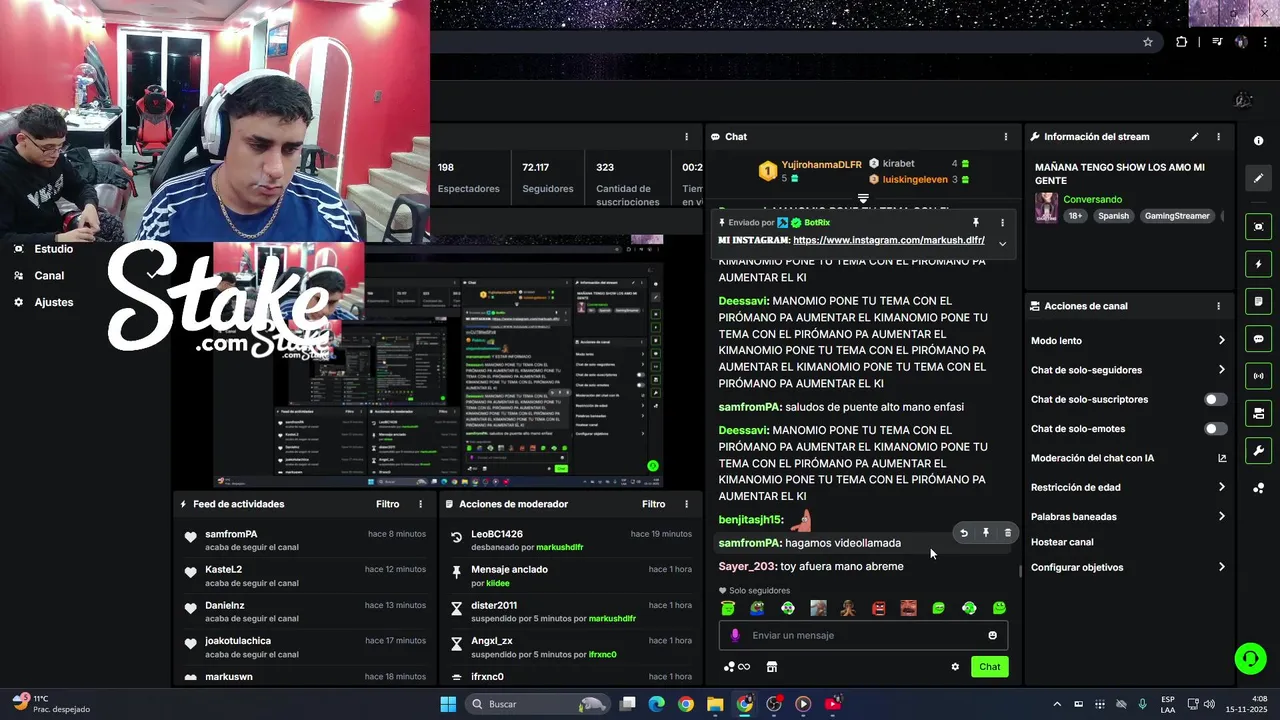Unpin the BotRix pinned message
Screen dimensions: 1280x720
(x=976, y=223)
